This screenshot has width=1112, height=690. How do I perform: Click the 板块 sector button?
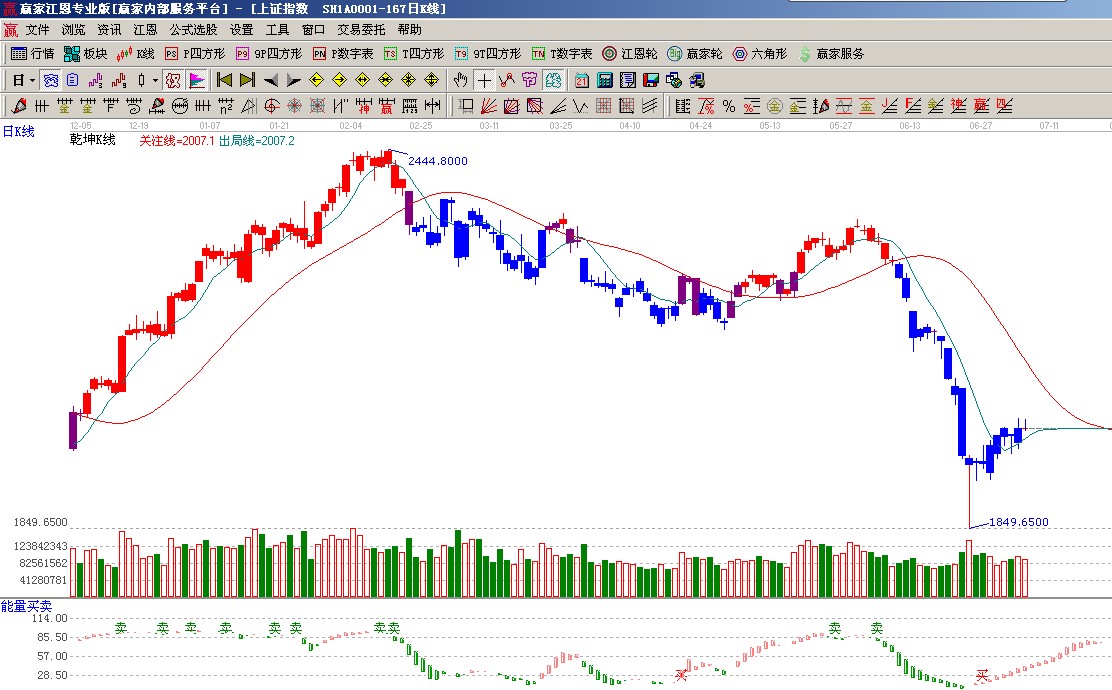click(x=86, y=54)
